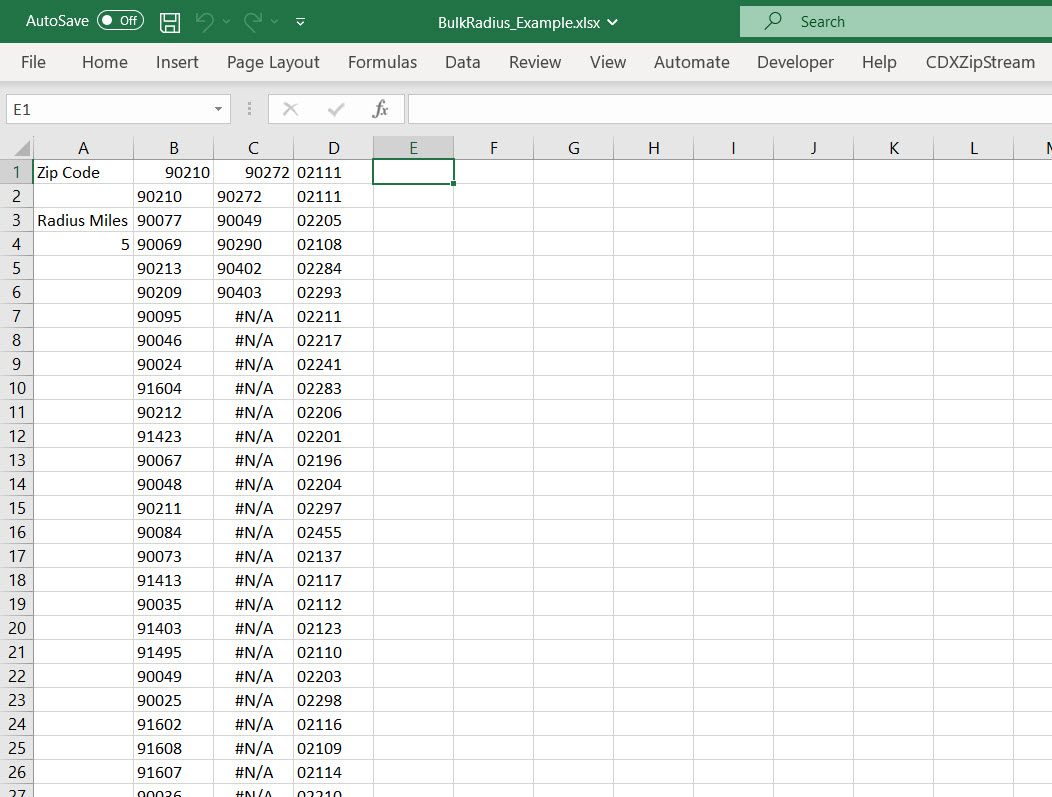This screenshot has width=1052, height=797.
Task: Click the Save icon in title bar
Action: click(170, 22)
